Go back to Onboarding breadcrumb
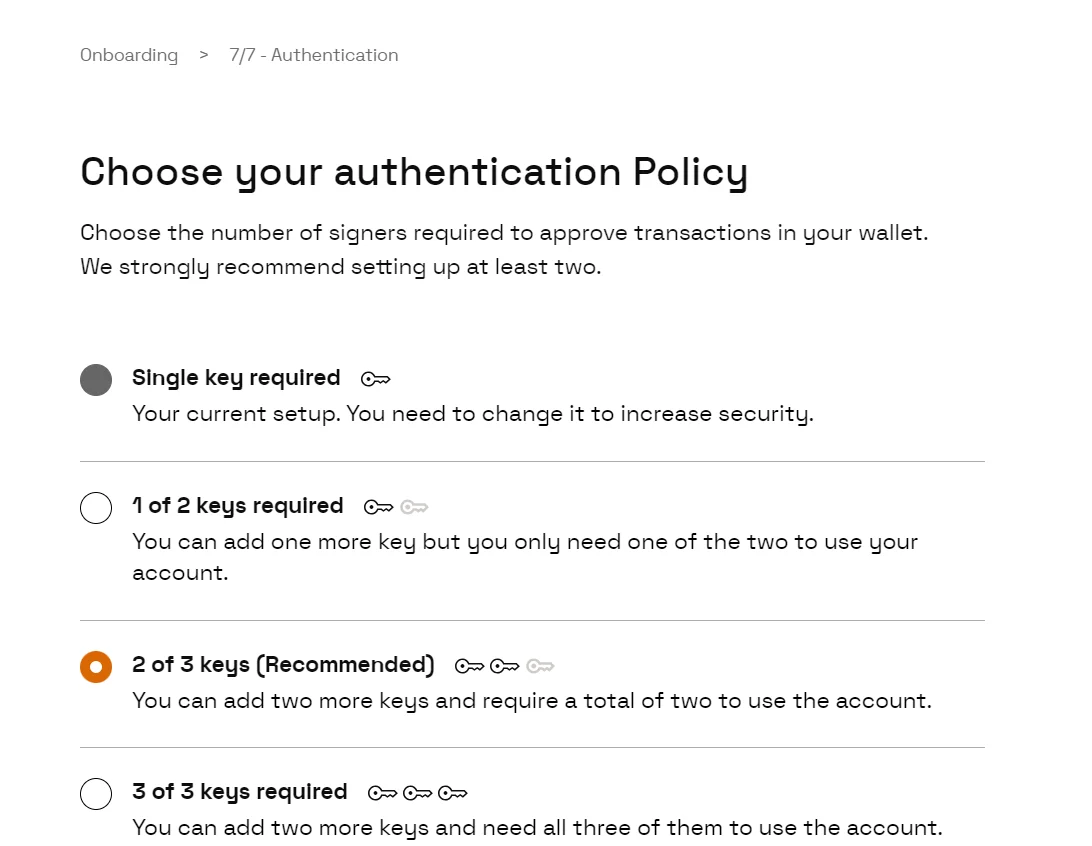This screenshot has width=1092, height=846. point(129,55)
